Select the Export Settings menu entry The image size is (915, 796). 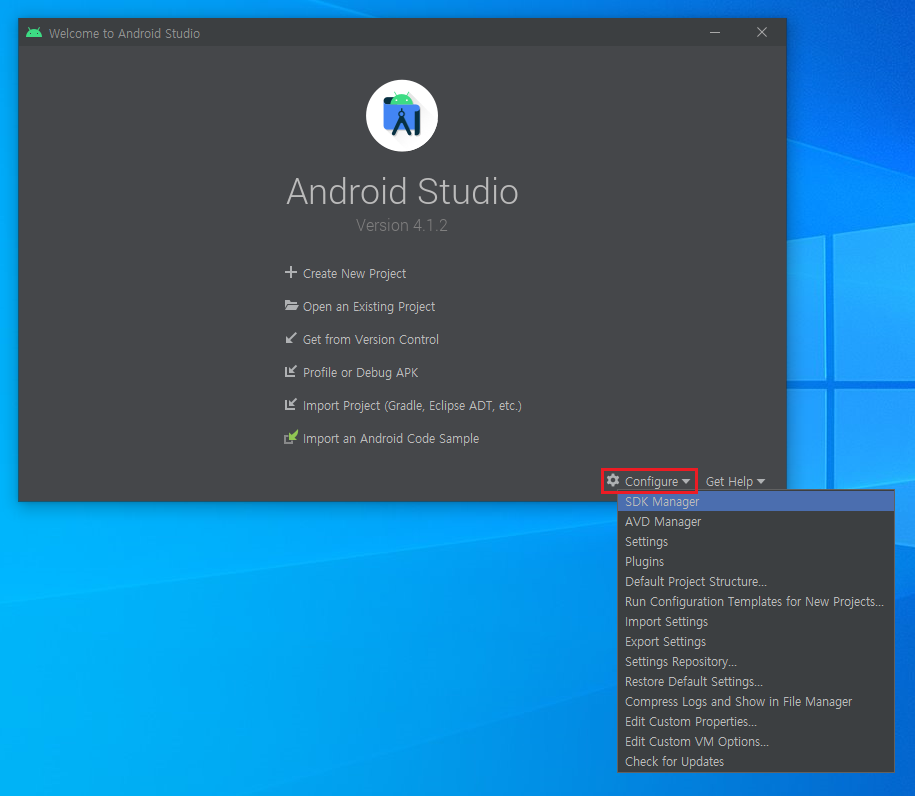[x=756, y=641]
